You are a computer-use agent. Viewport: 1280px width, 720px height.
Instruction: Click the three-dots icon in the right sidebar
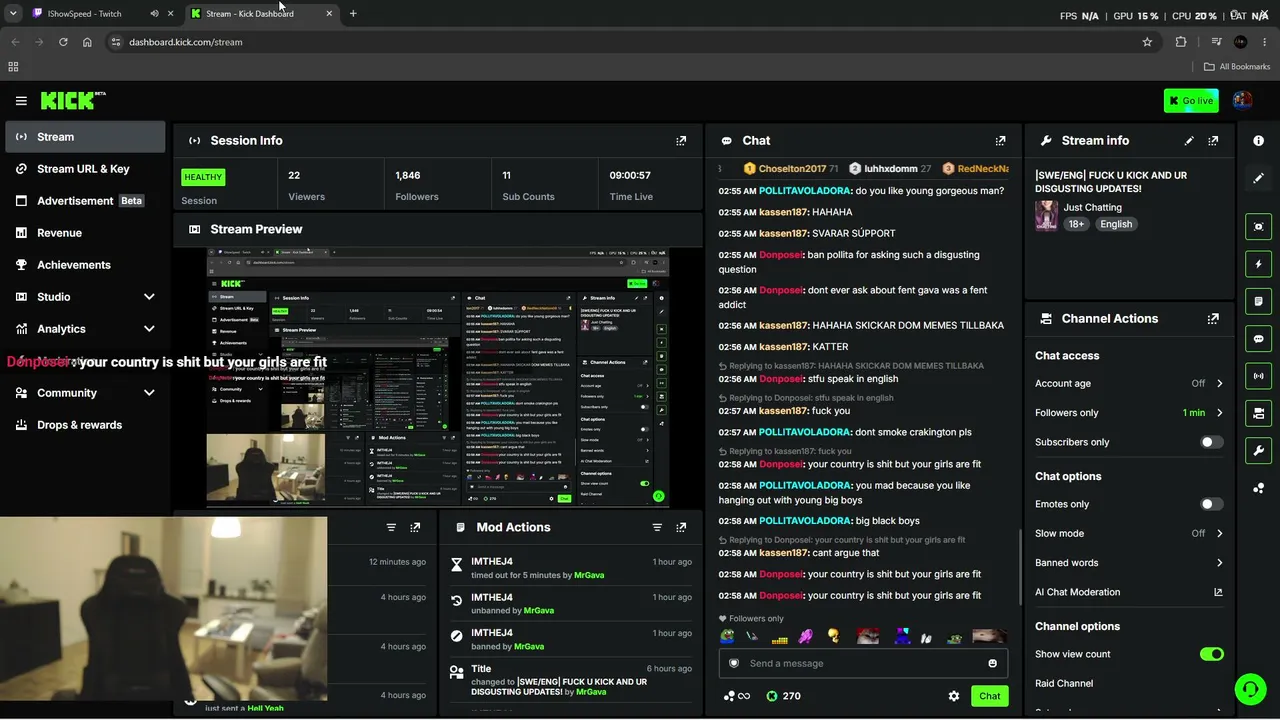(x=1258, y=488)
